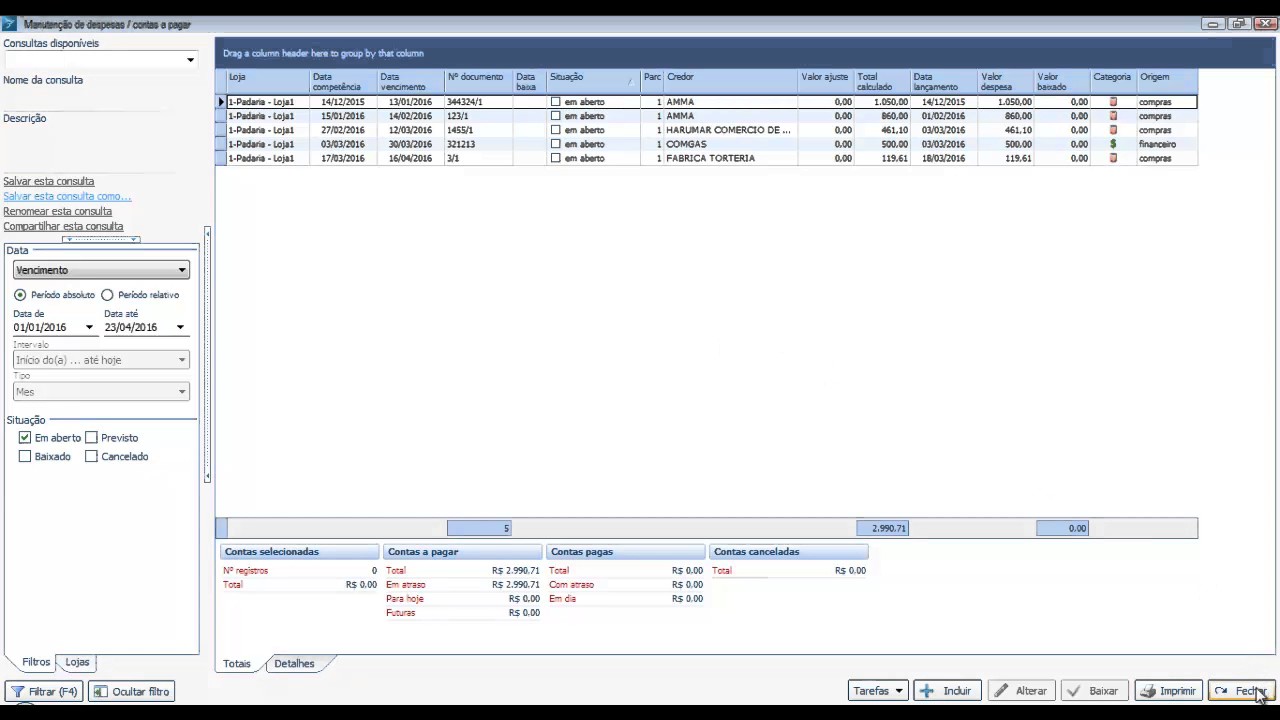
Task: Click the Alterar button
Action: coord(1021,691)
